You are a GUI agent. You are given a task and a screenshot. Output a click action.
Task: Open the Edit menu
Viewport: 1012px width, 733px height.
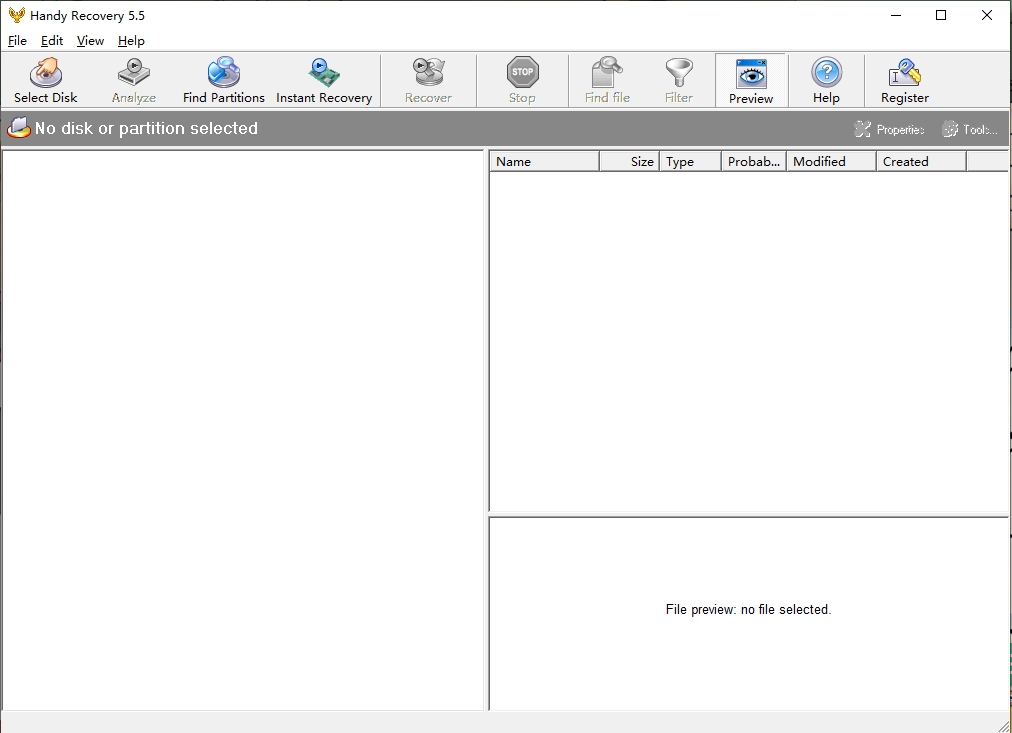coord(52,41)
